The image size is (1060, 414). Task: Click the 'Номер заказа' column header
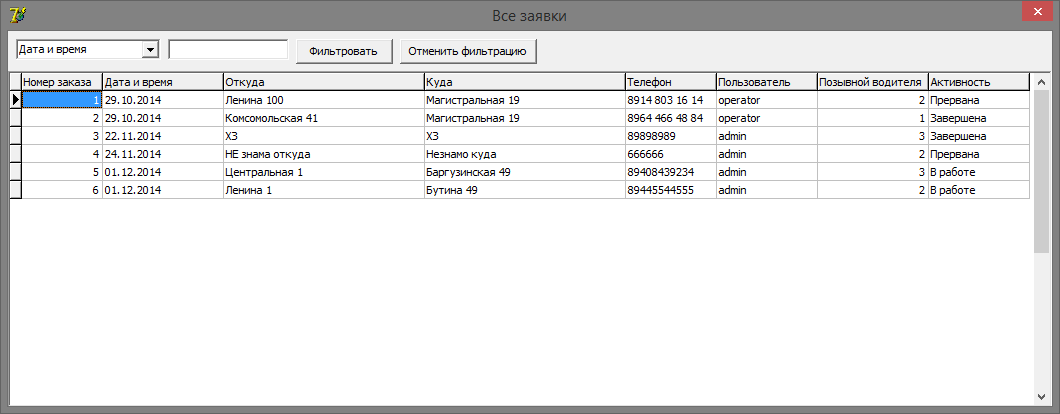(62, 82)
